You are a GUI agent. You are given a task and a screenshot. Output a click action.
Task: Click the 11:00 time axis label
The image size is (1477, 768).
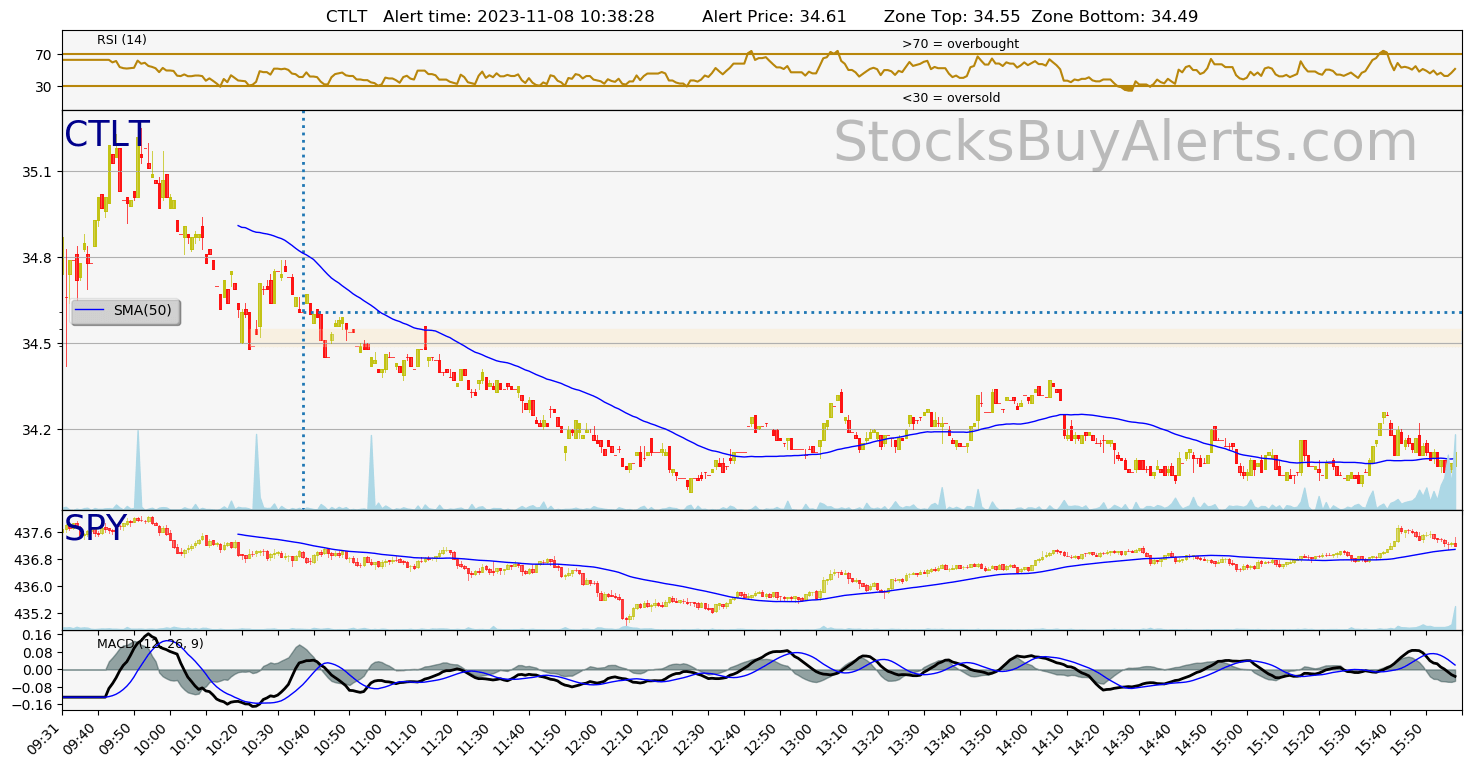(370, 738)
